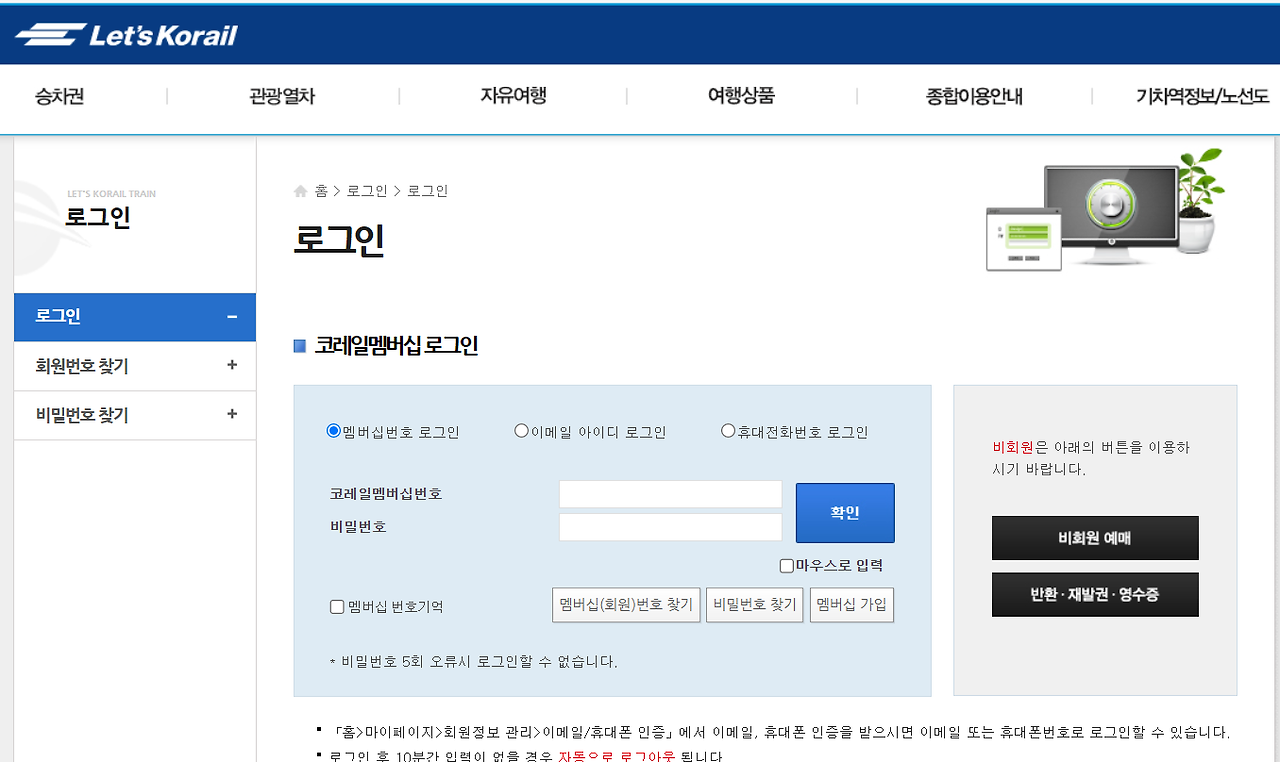
Task: Open the 승차권 menu
Action: (x=58, y=95)
